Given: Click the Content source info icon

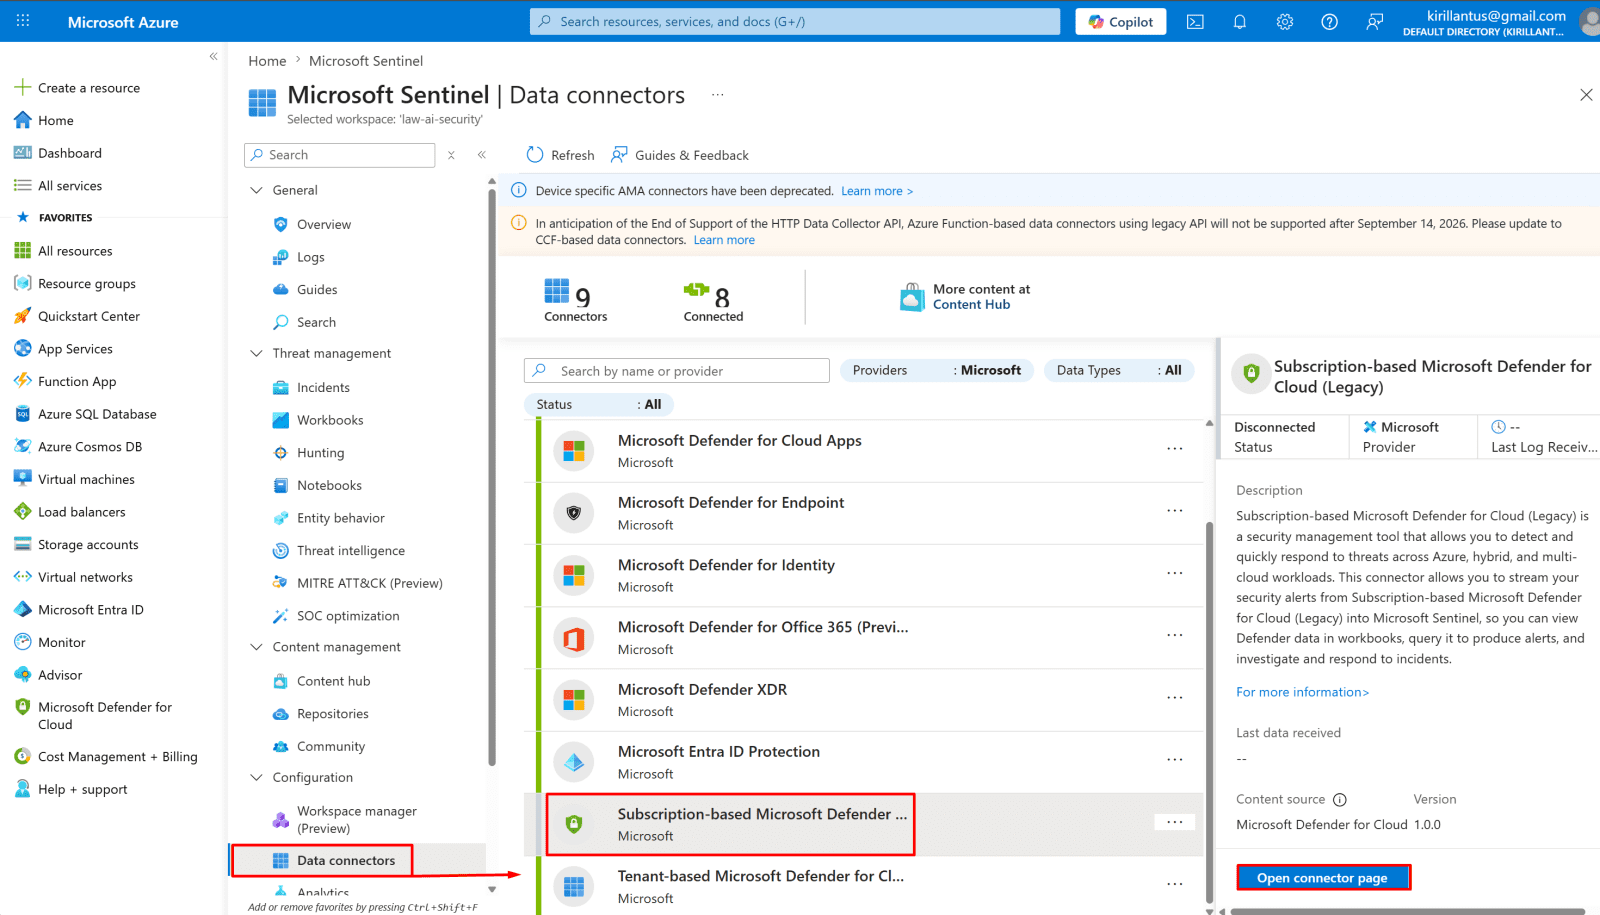Looking at the screenshot, I should 1340,800.
